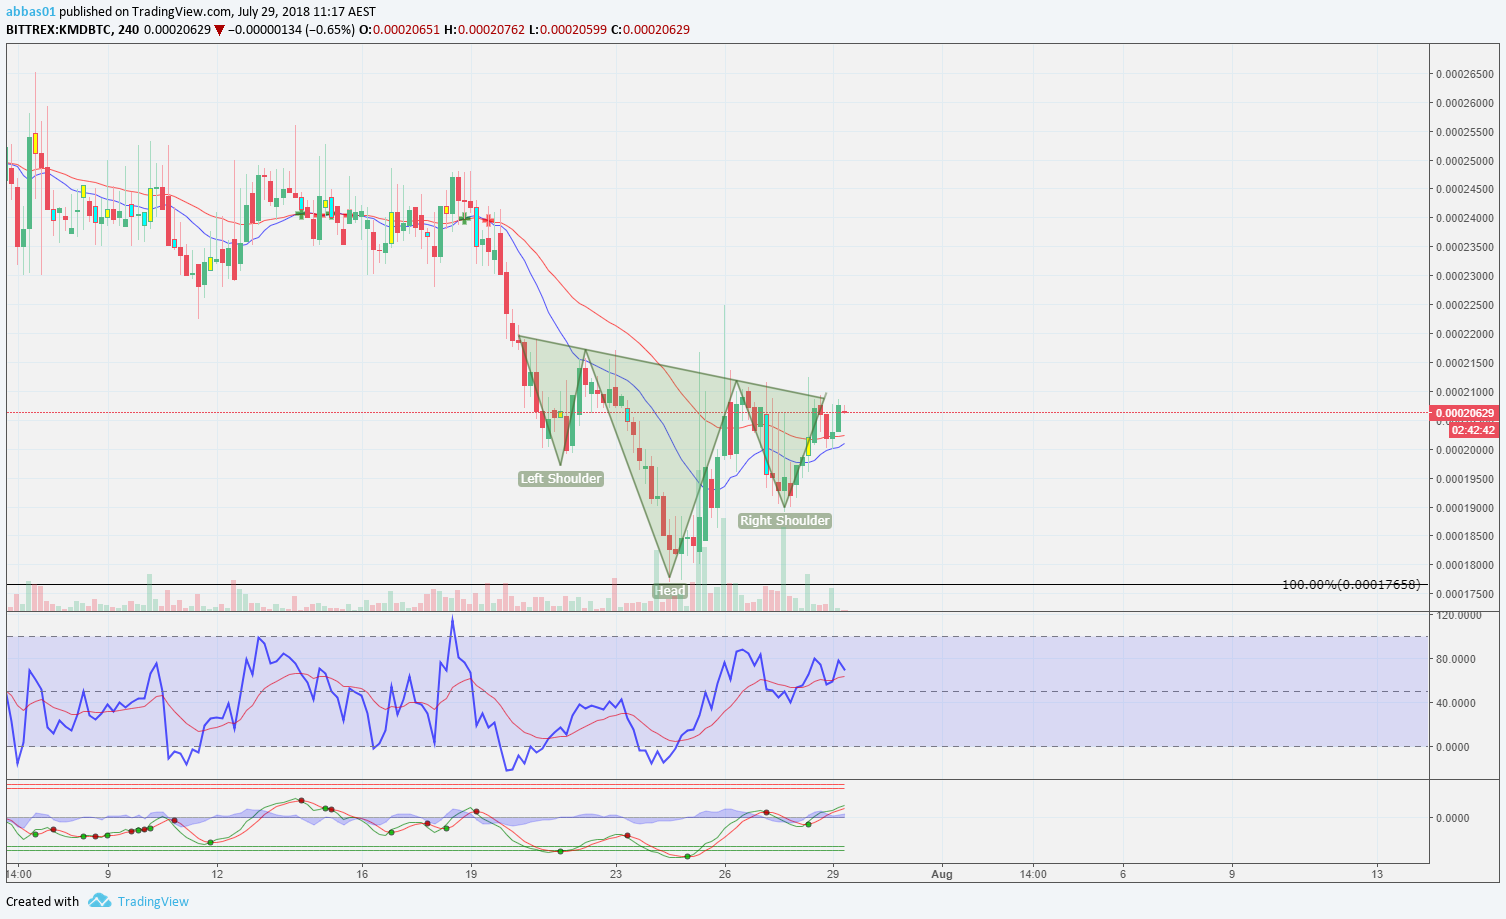
Task: Click the 0.00023000 price axis label
Action: (x=1465, y=276)
